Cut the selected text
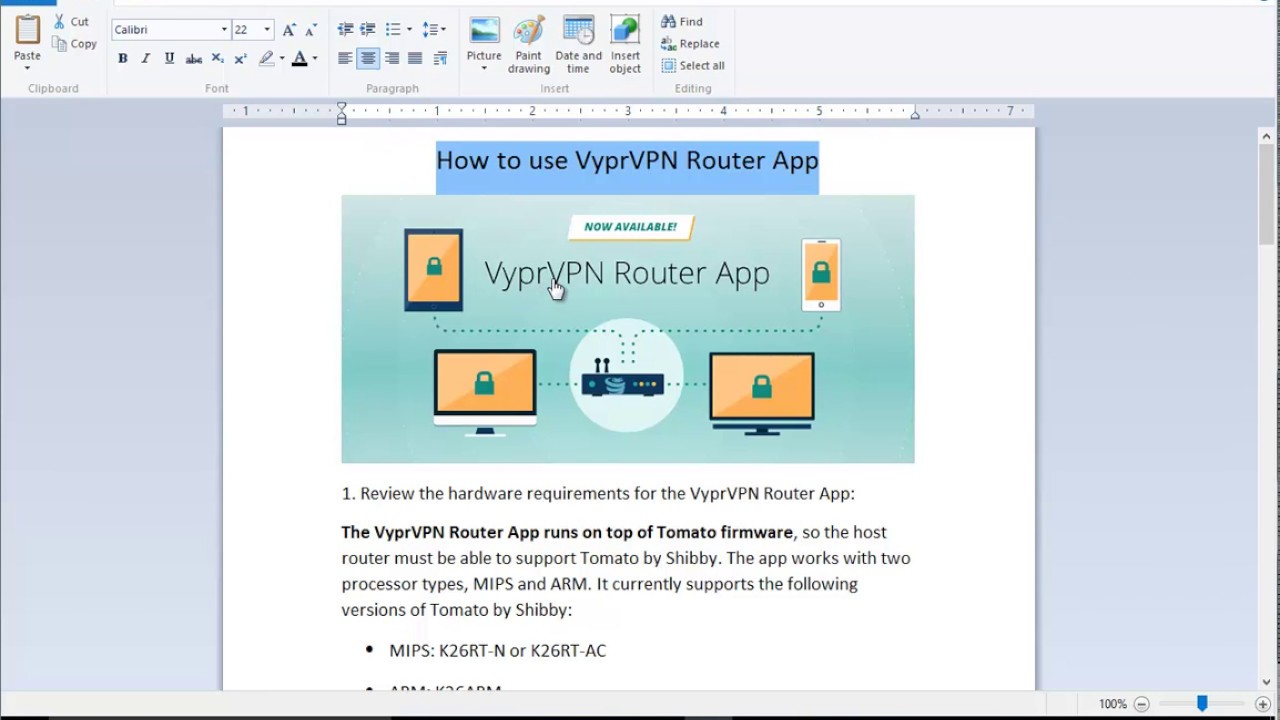This screenshot has width=1280, height=720. point(72,21)
